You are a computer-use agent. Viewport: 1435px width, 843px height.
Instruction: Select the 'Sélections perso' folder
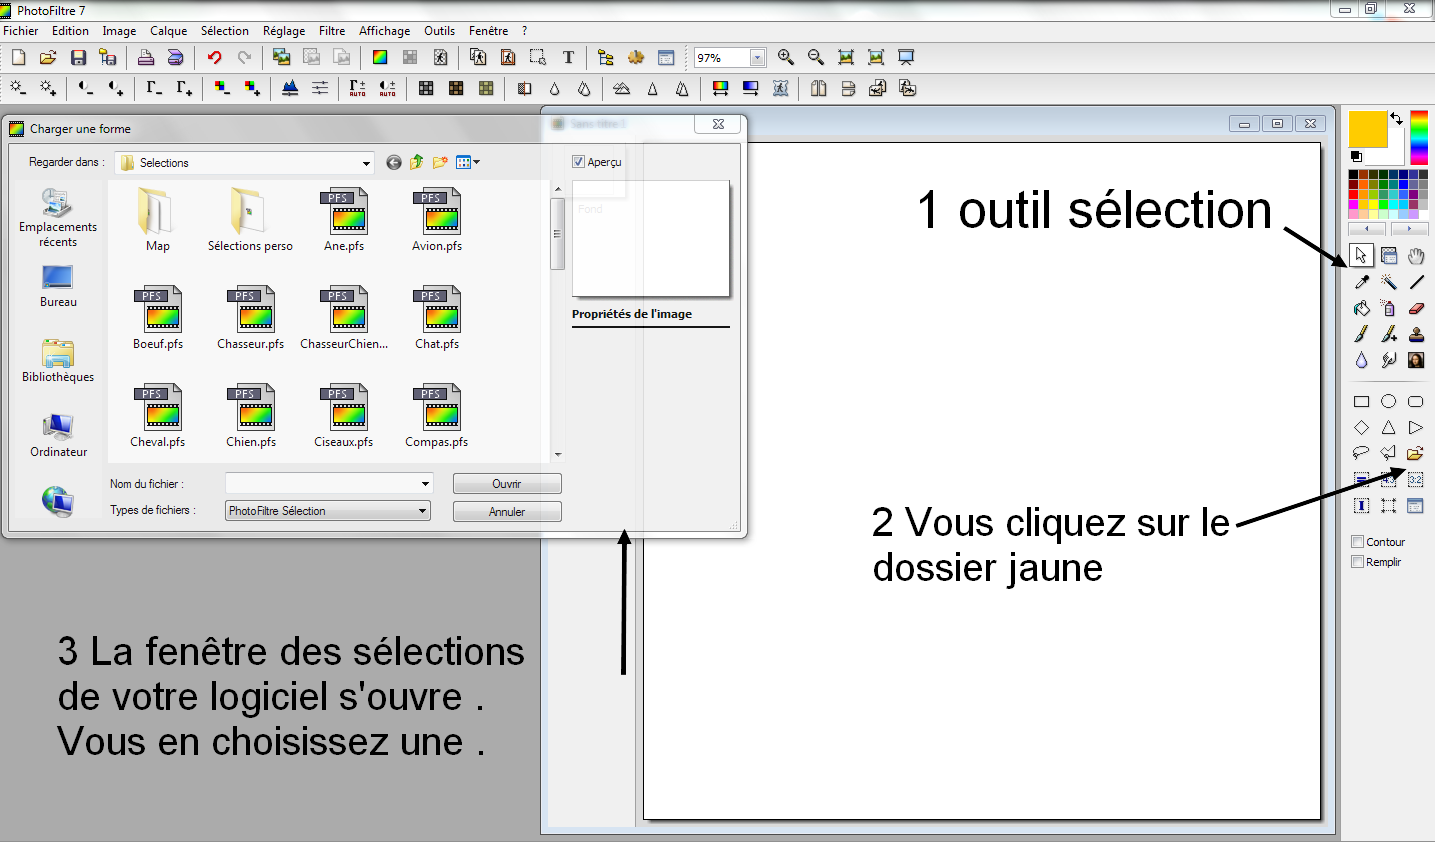[250, 220]
